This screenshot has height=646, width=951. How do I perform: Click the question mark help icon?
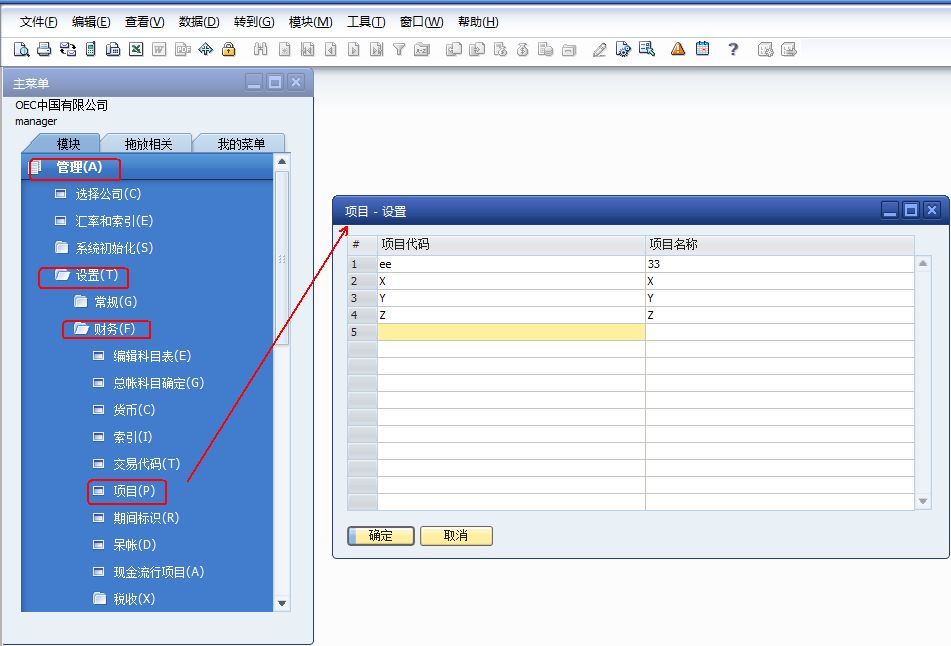(x=733, y=49)
